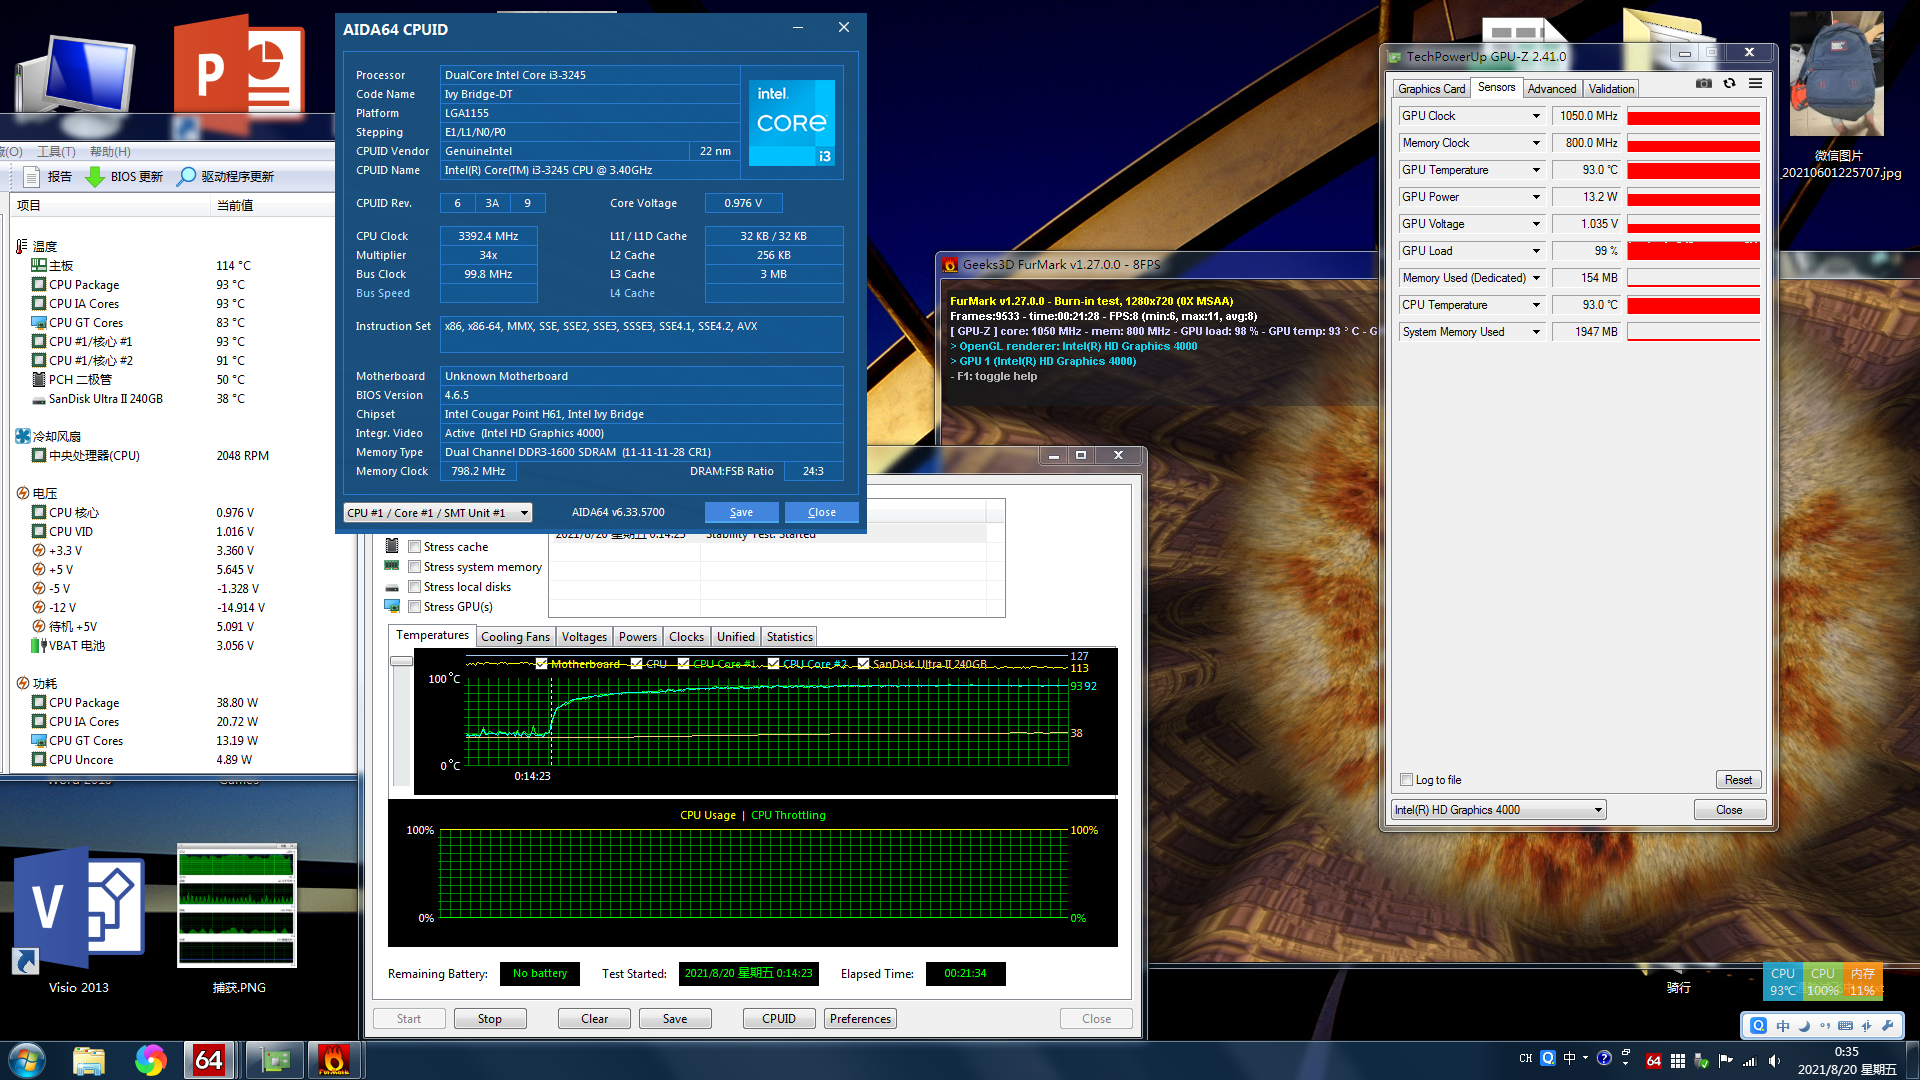Toggle the Motherboard graph checkbox
1920x1080 pixels.
point(542,664)
